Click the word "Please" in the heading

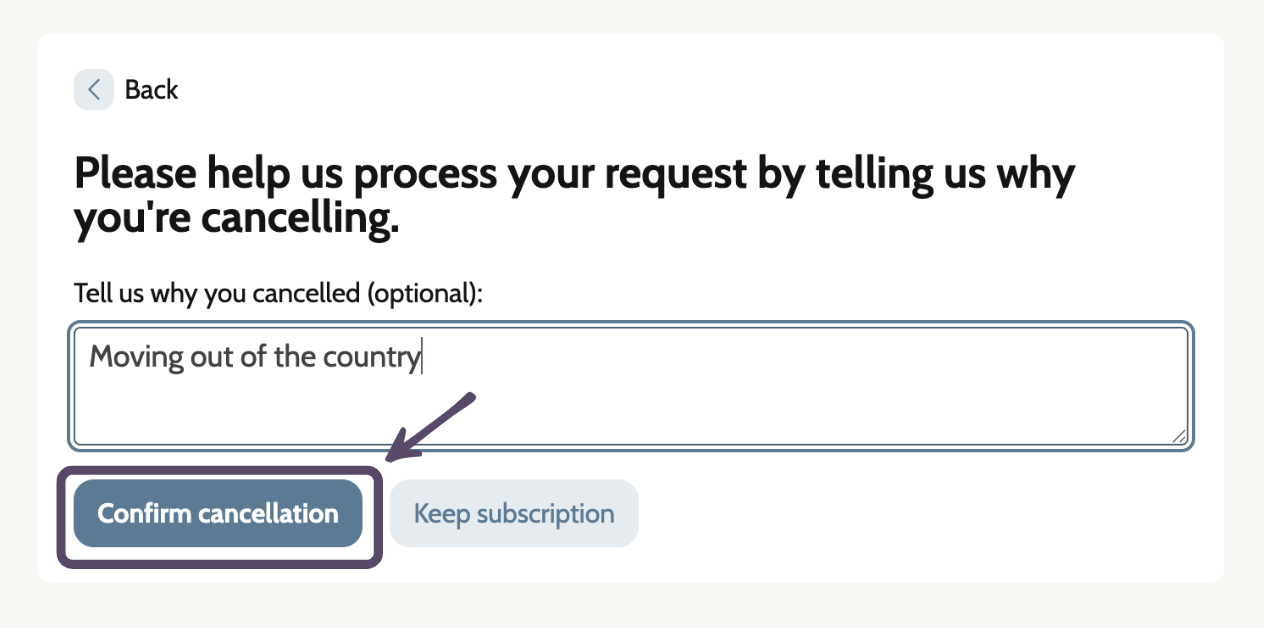point(135,175)
